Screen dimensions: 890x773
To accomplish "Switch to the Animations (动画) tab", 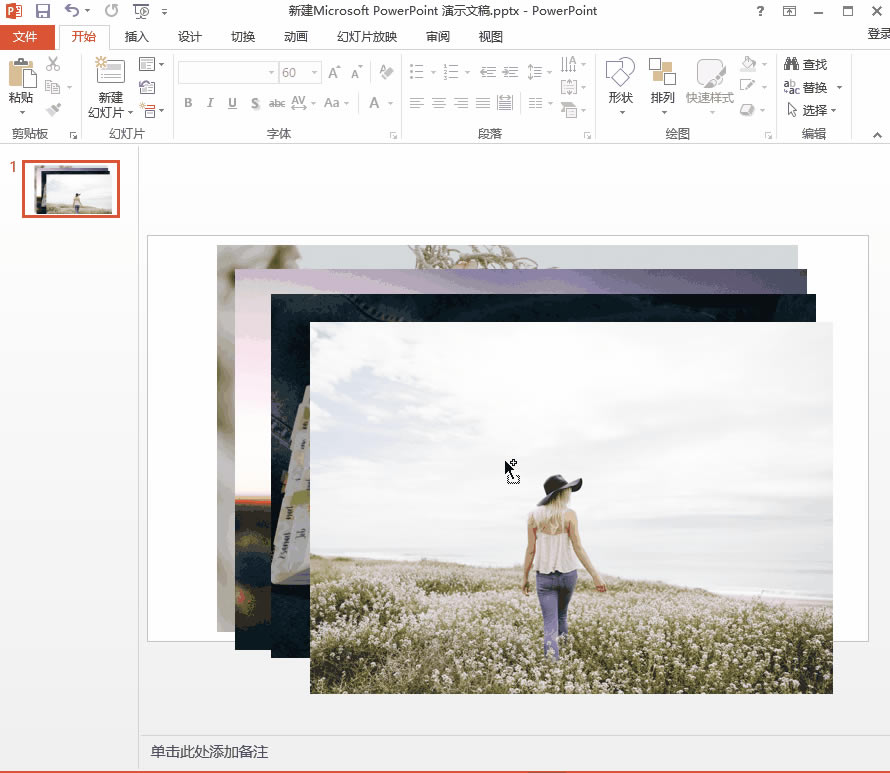I will point(295,37).
